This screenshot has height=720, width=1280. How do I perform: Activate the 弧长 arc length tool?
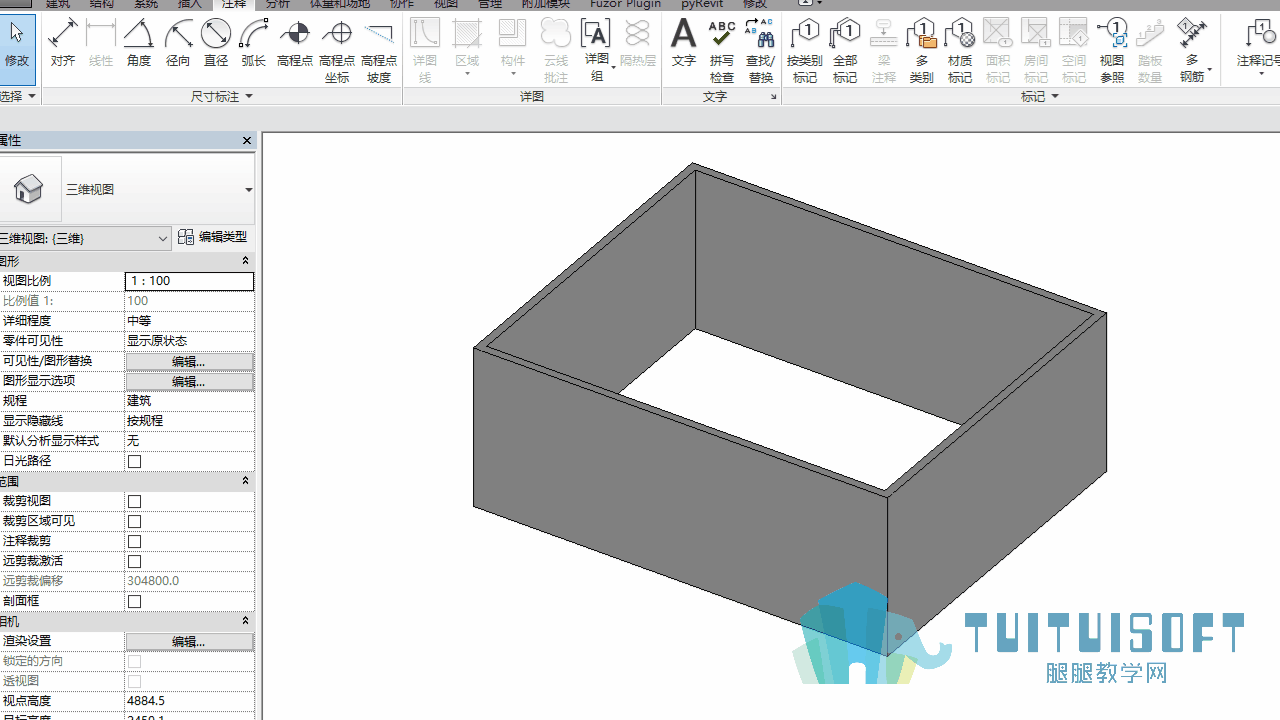coord(254,44)
